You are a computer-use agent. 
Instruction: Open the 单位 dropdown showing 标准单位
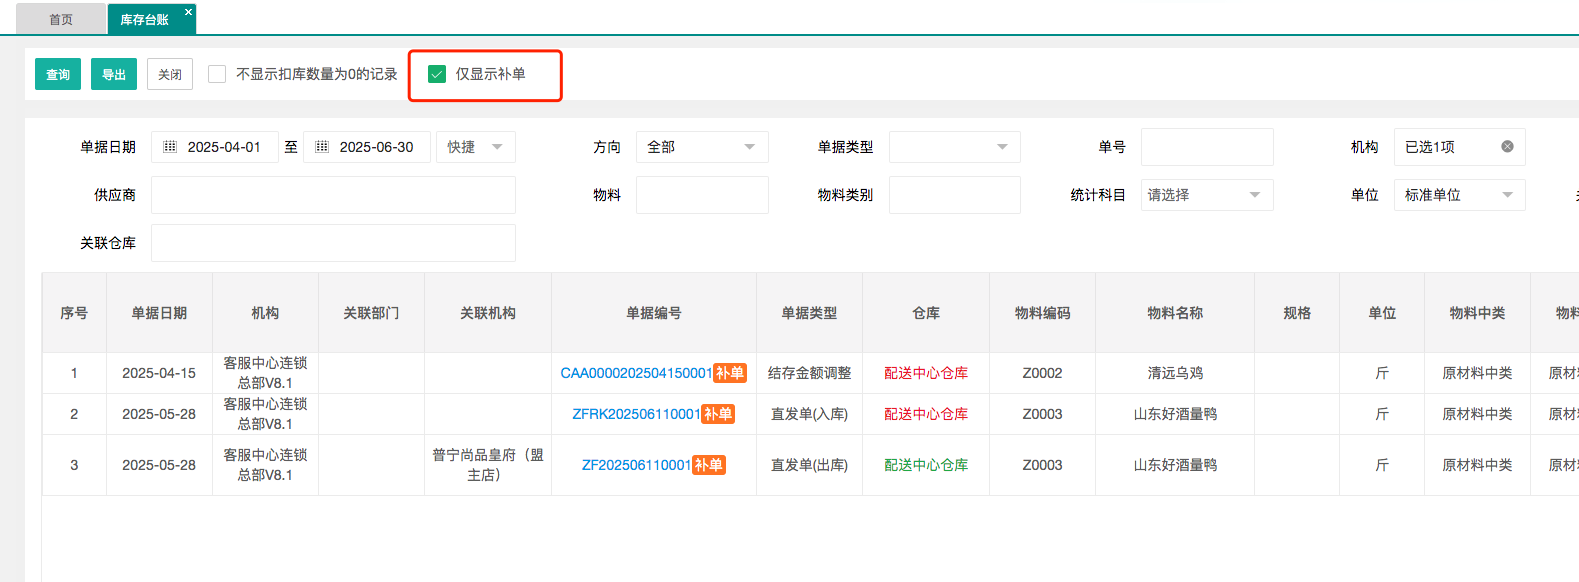coord(1458,195)
